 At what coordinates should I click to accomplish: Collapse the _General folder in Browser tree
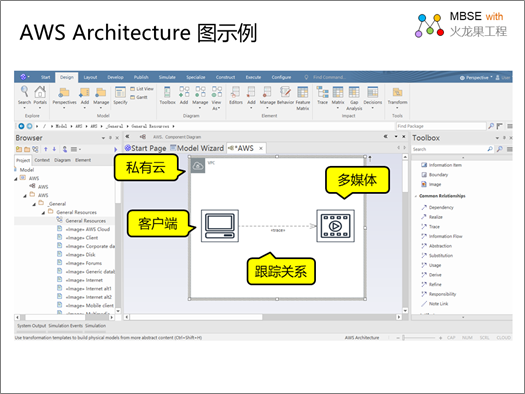(x=34, y=204)
